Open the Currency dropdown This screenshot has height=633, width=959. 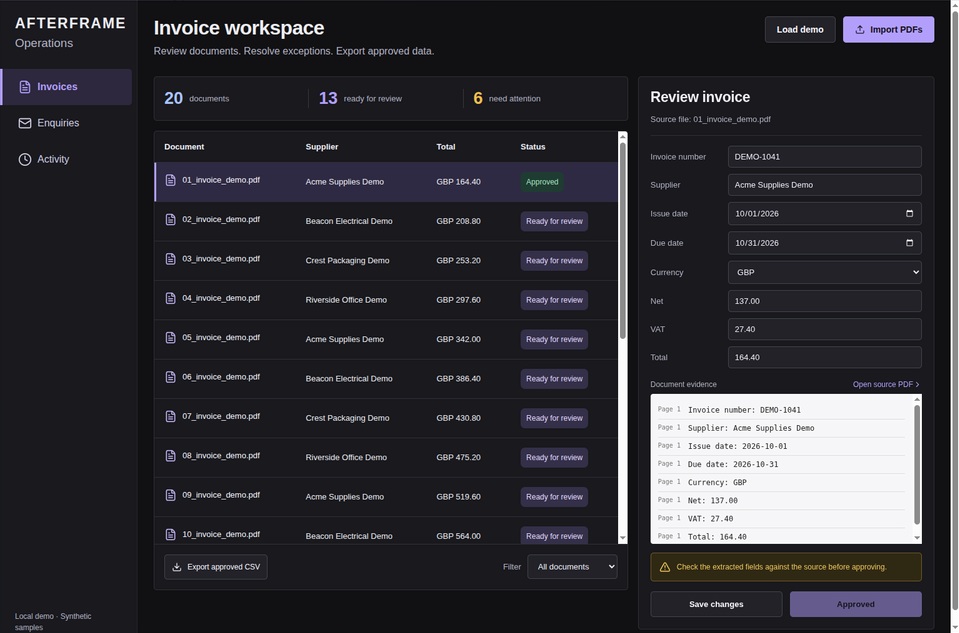[x=824, y=272]
